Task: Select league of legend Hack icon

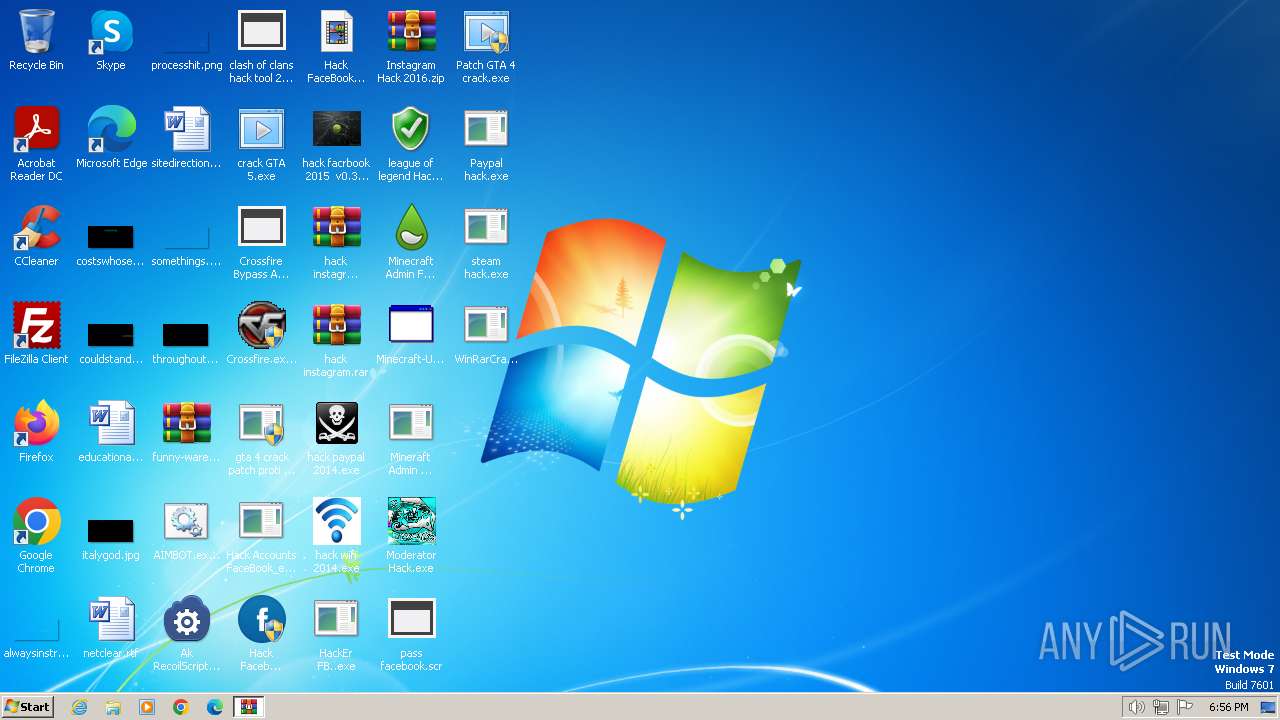Action: tap(411, 130)
